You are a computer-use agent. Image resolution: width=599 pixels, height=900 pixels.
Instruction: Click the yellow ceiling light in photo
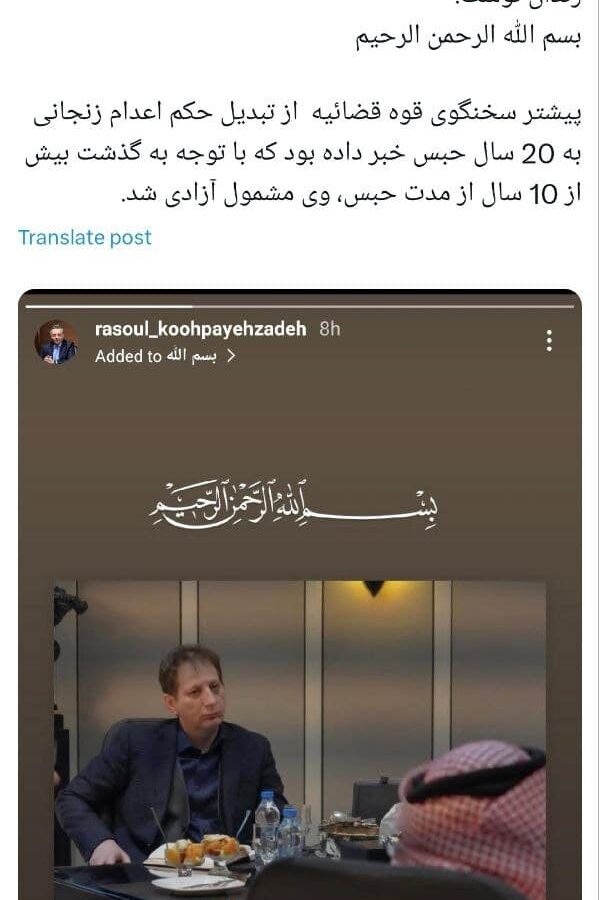pyautogui.click(x=374, y=588)
